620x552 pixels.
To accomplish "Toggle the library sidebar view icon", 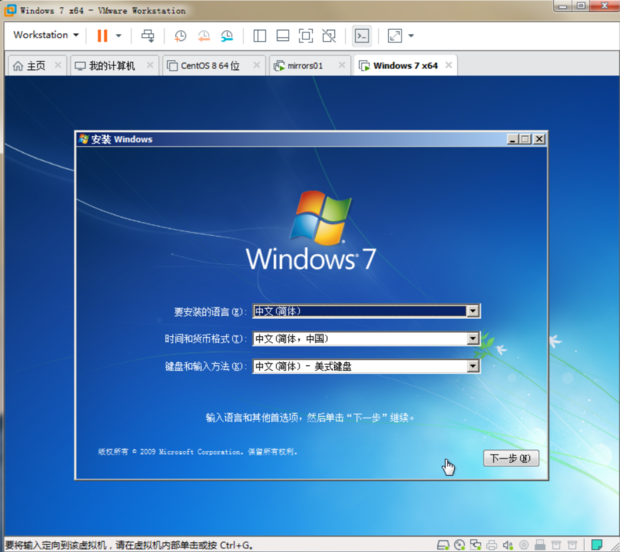I will [259, 36].
